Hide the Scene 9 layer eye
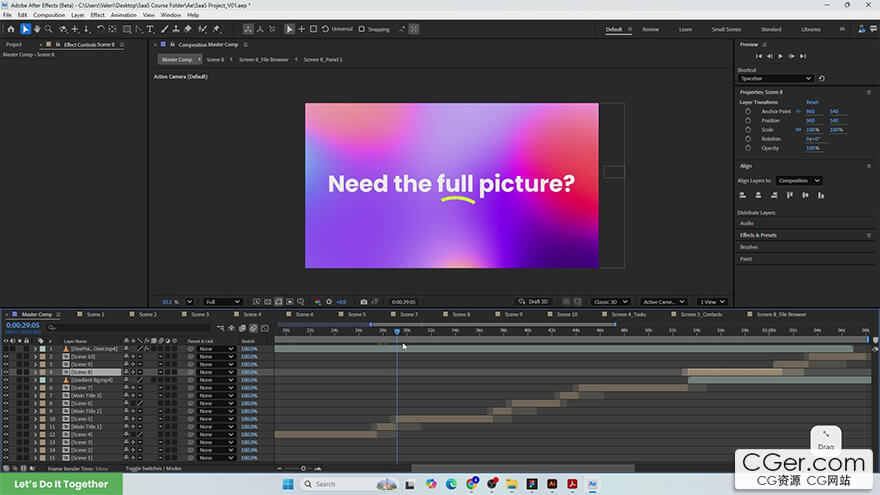Image resolution: width=880 pixels, height=495 pixels. click(6, 364)
